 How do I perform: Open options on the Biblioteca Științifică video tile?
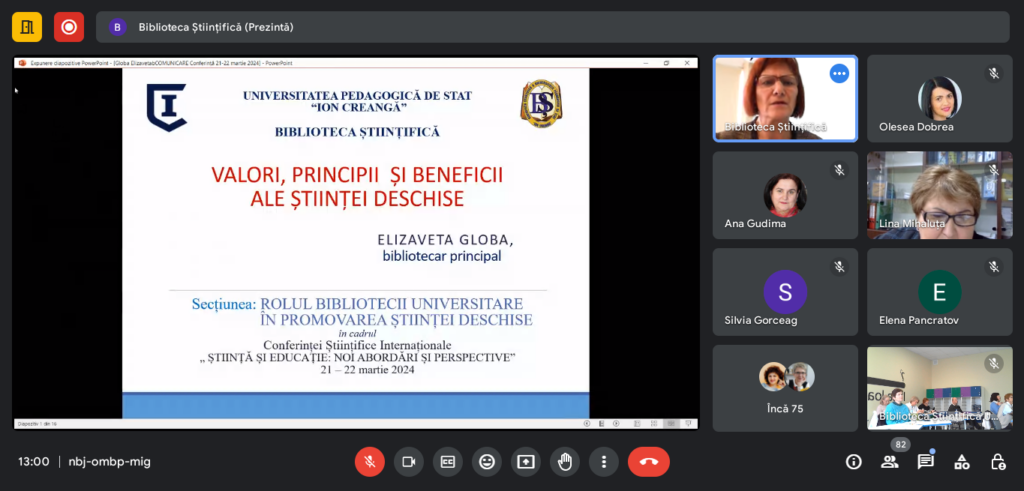point(839,73)
